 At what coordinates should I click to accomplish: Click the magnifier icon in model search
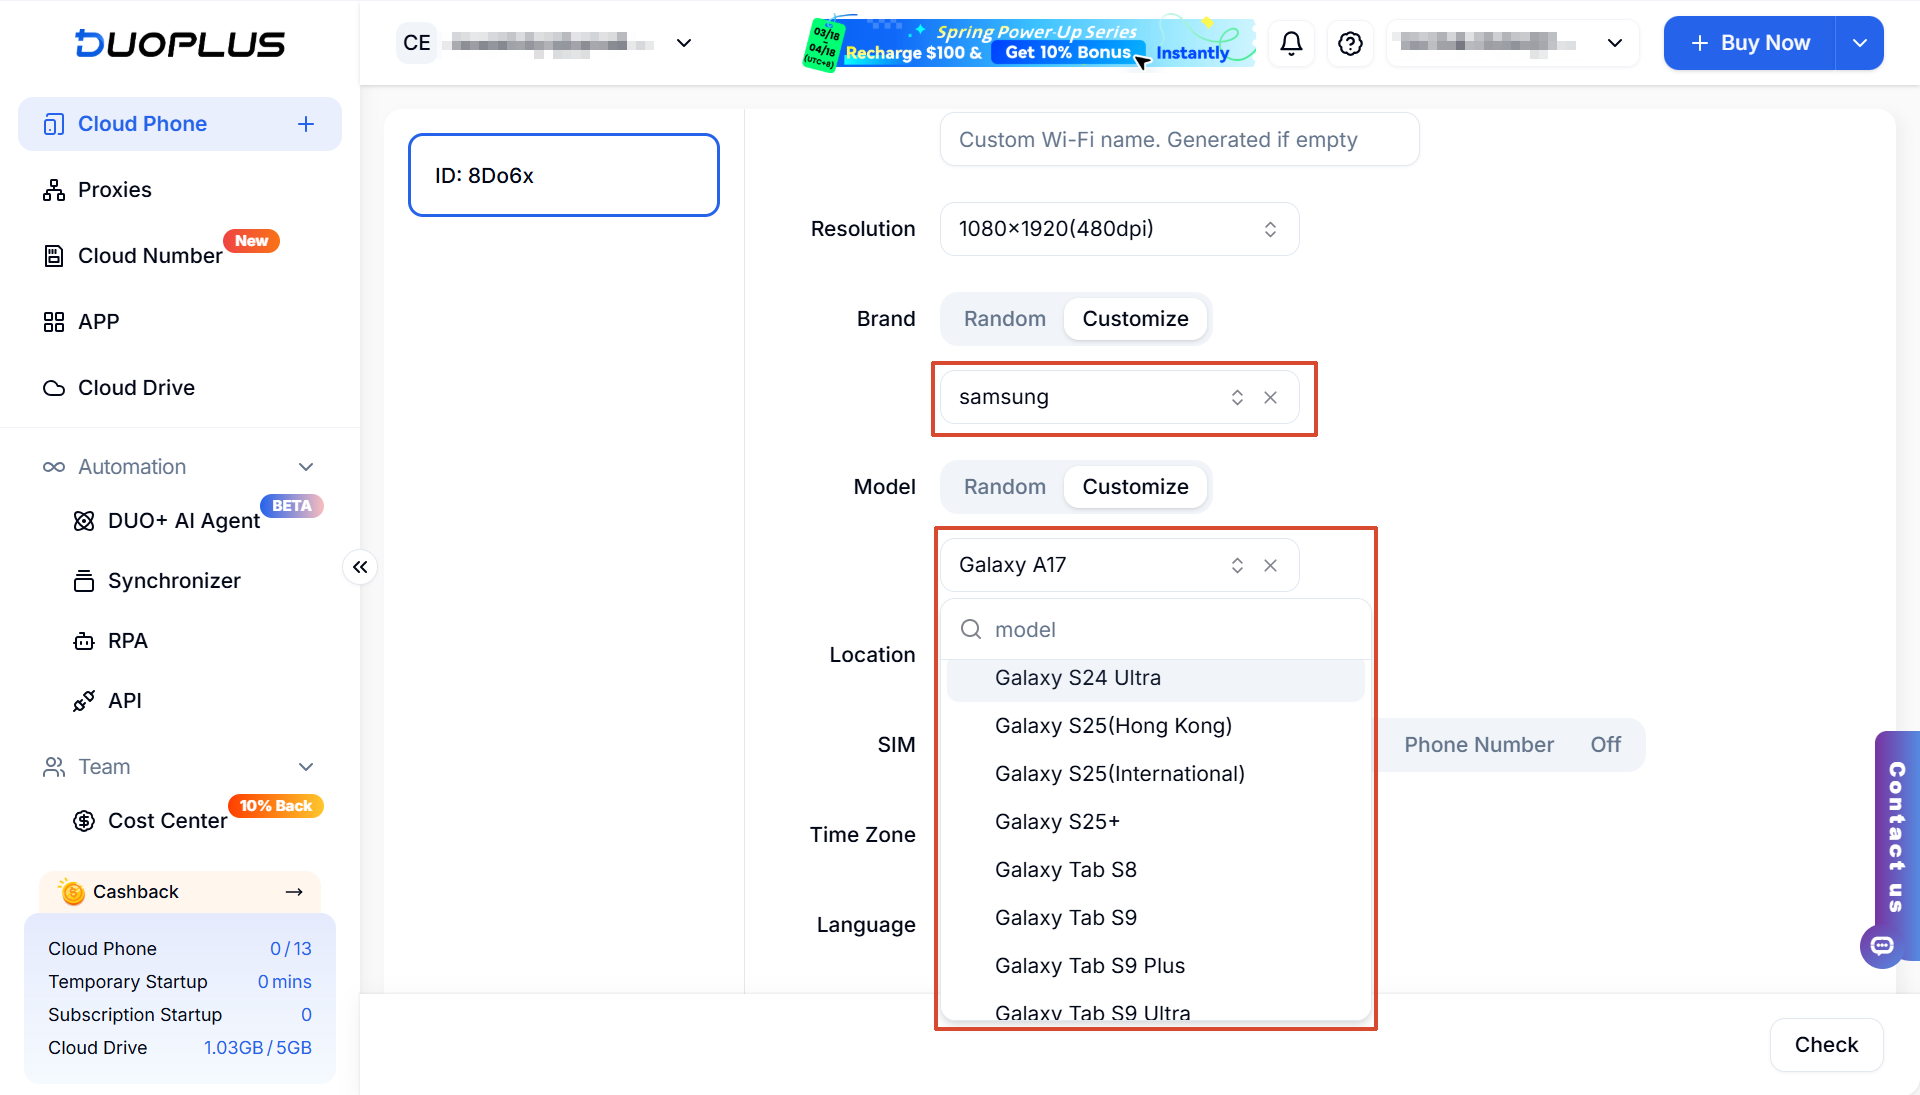tap(970, 629)
